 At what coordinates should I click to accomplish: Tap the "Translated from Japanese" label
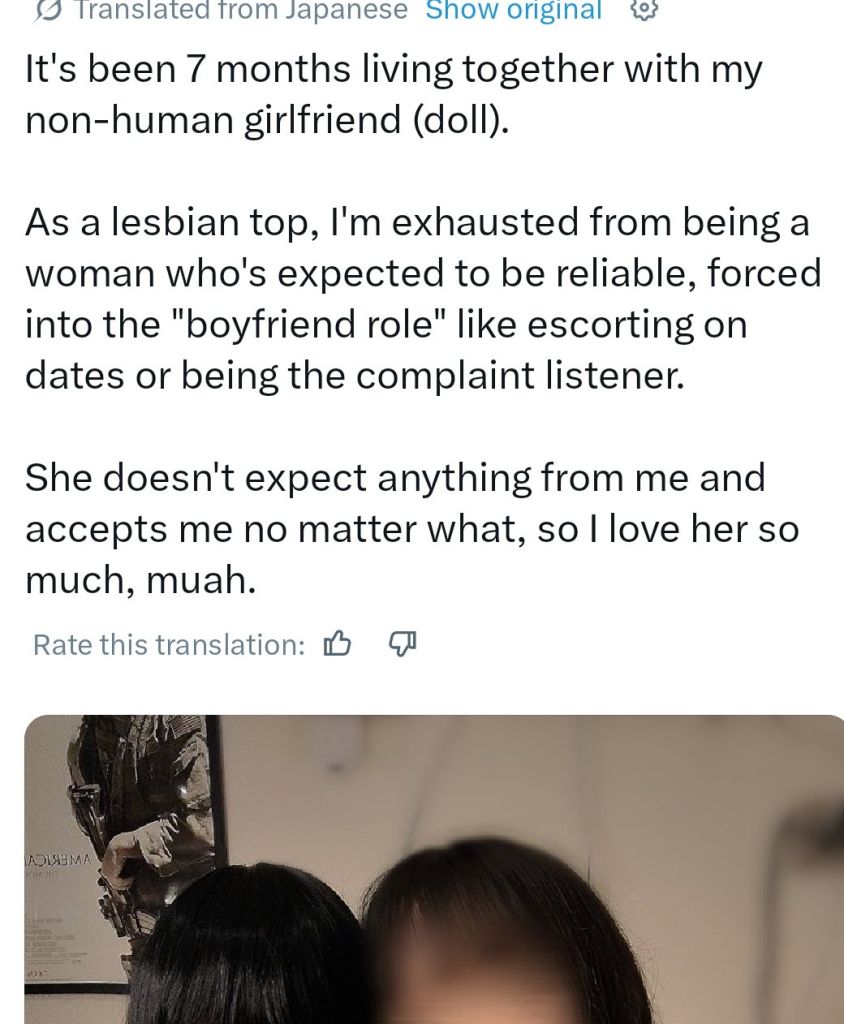tap(242, 10)
